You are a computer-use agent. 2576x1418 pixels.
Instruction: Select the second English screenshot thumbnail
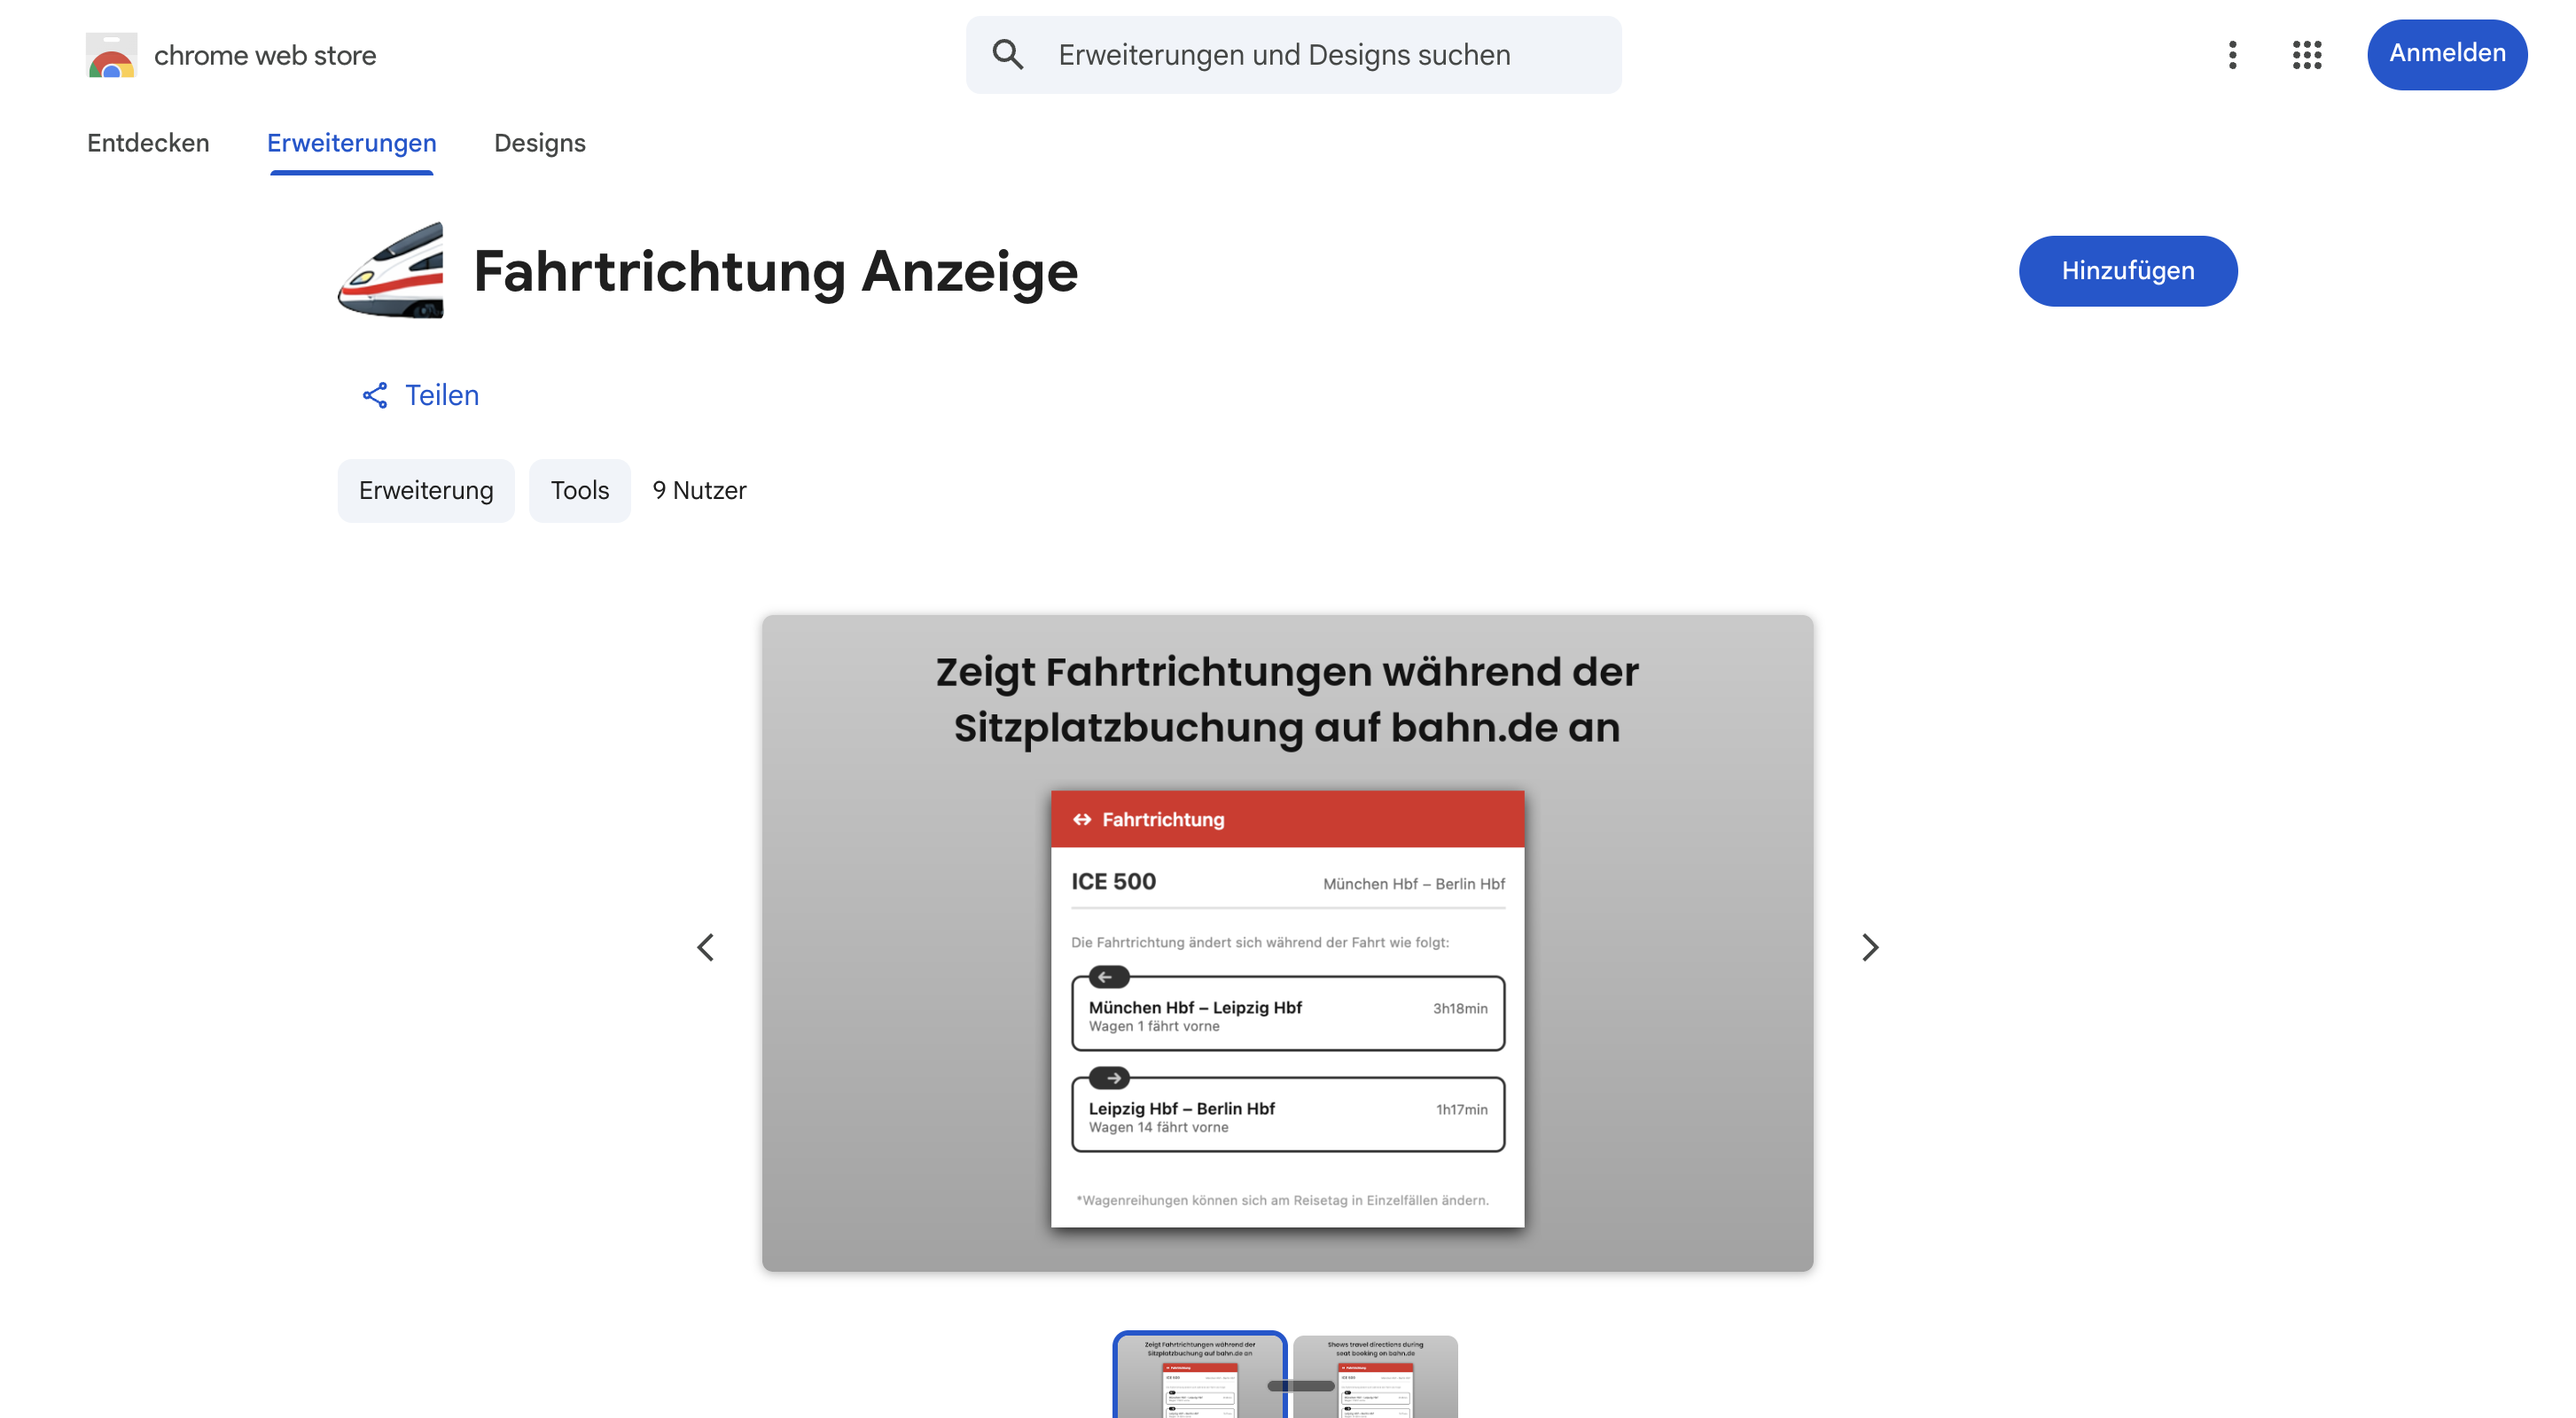click(x=1375, y=1376)
